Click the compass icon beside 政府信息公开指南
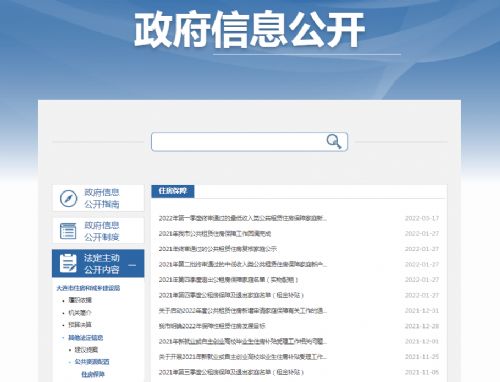The height and width of the screenshot is (382, 500). [68, 198]
